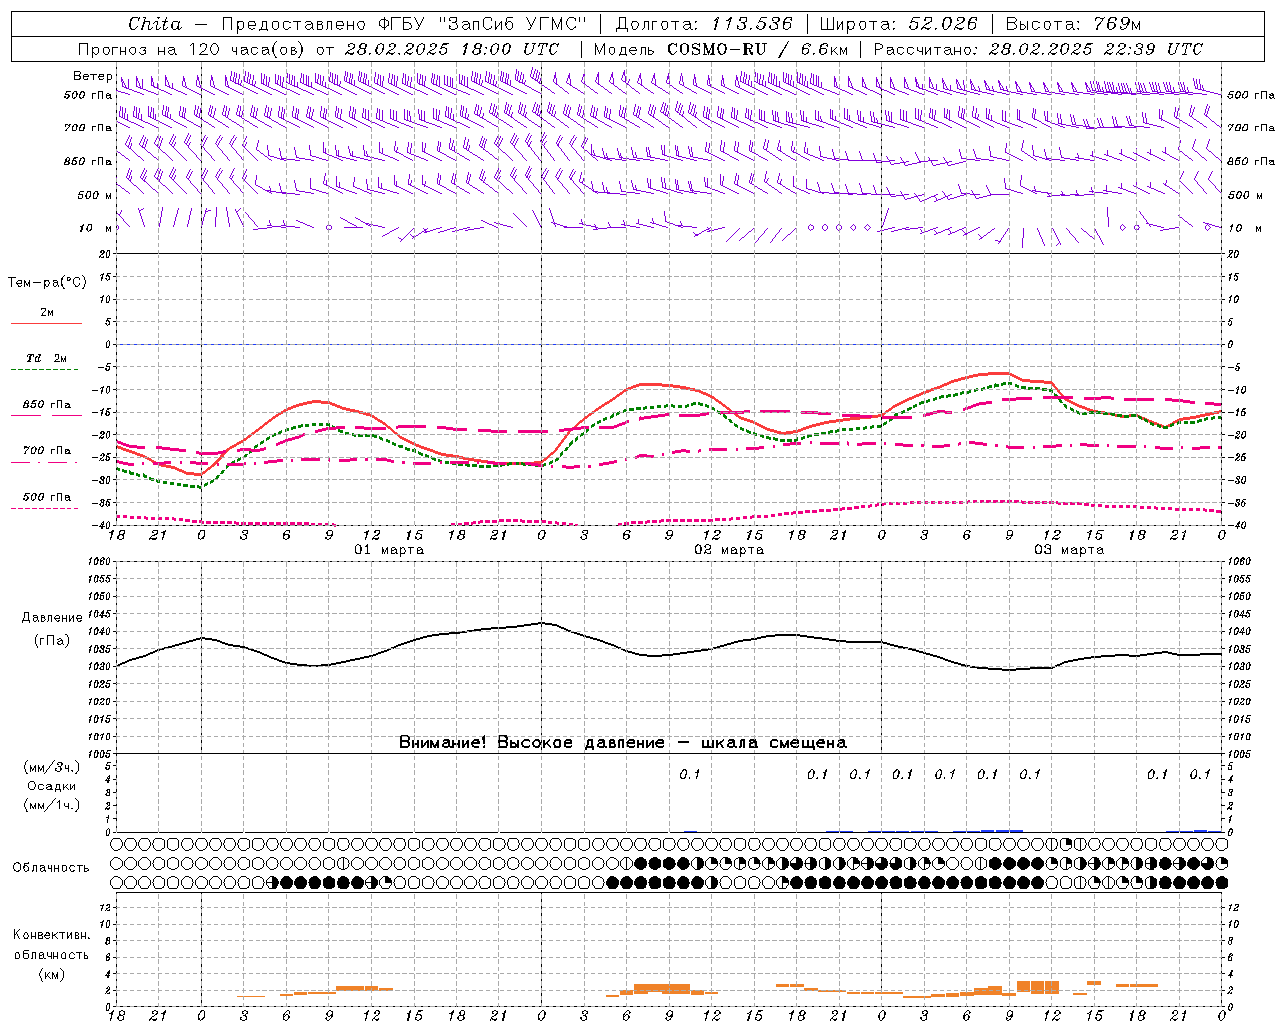Click the "500 м" wind level label on the left
1280x1024 pixels.
93,195
